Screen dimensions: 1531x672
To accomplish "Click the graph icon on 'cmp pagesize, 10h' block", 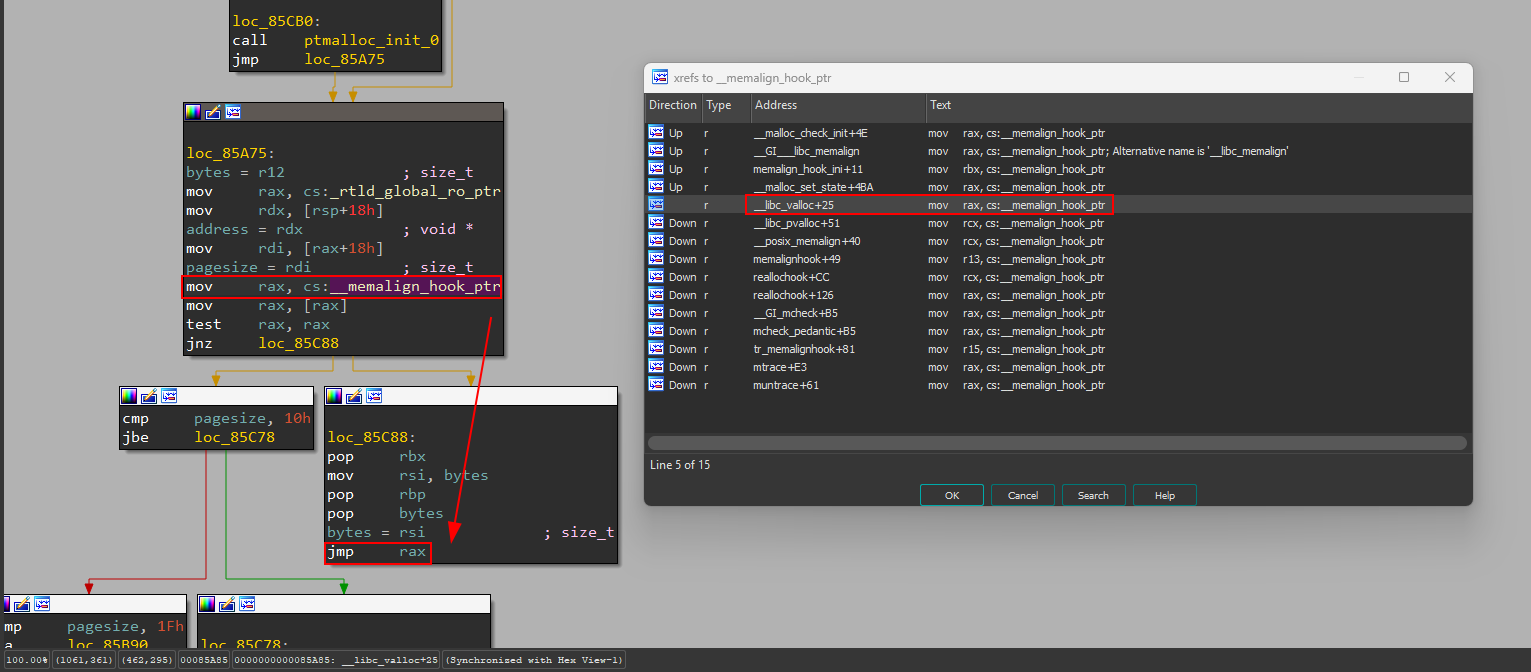I will (168, 396).
